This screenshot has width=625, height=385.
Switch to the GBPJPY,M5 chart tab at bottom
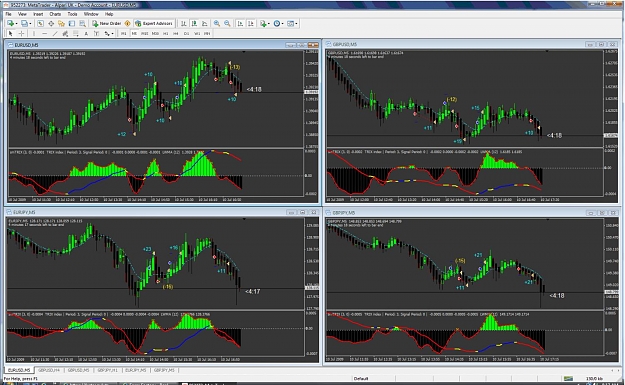pos(164,370)
